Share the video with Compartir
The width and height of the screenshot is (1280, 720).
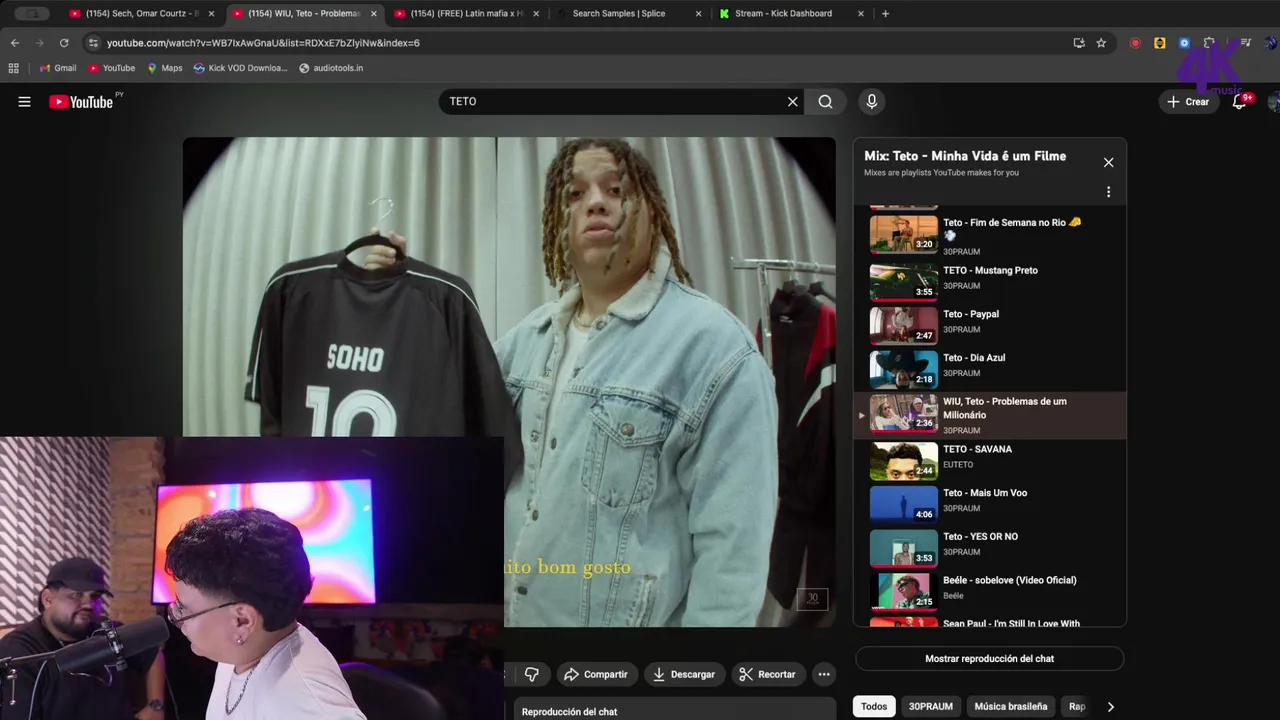click(x=596, y=674)
